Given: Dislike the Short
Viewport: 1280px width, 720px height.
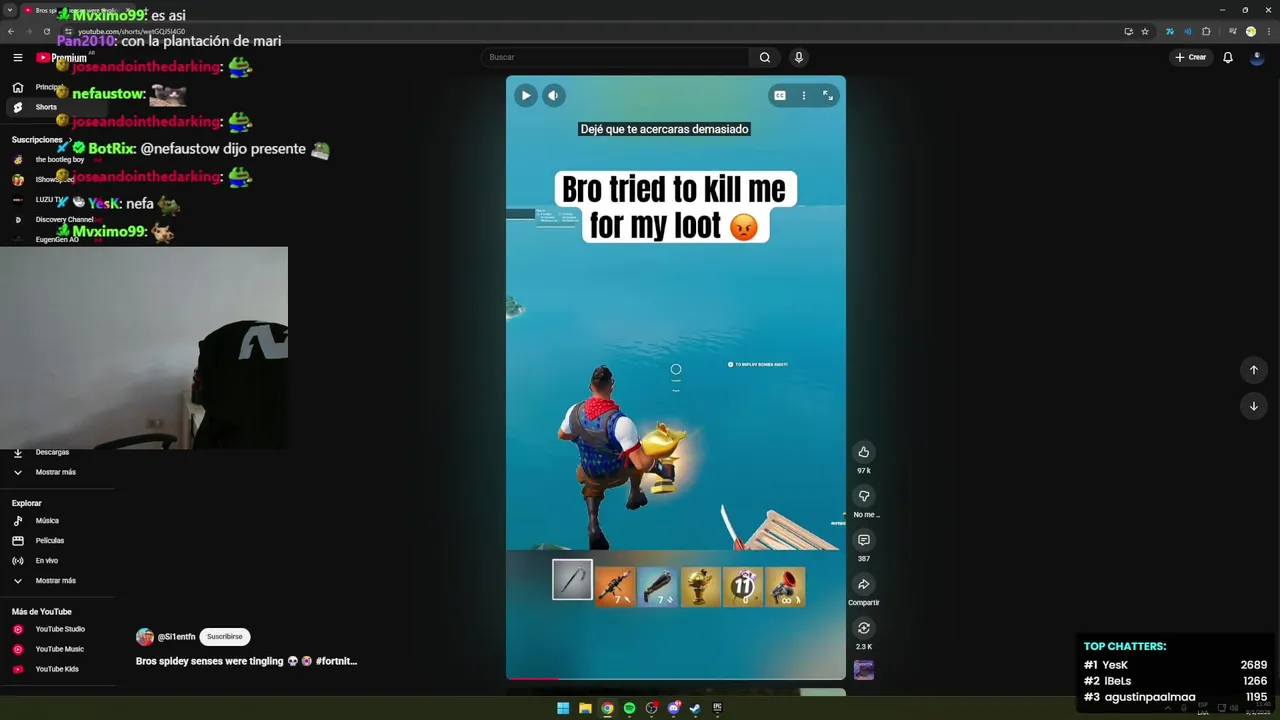Looking at the screenshot, I should point(864,496).
